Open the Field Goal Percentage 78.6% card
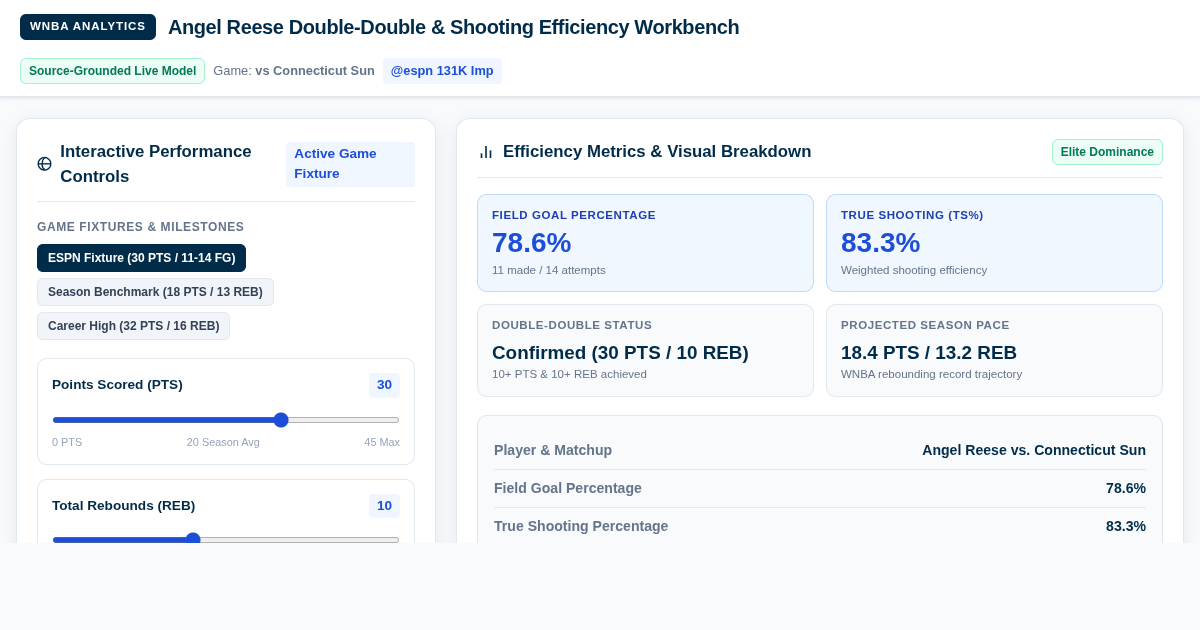Viewport: 1200px width, 630px height. pyautogui.click(x=645, y=243)
